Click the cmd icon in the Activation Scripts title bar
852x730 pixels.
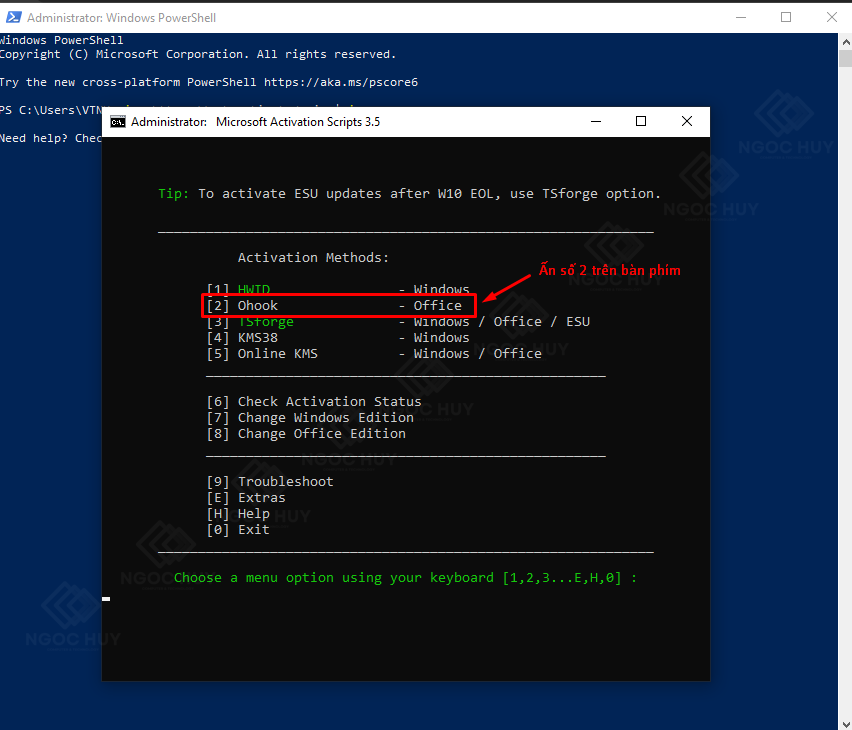[x=118, y=122]
